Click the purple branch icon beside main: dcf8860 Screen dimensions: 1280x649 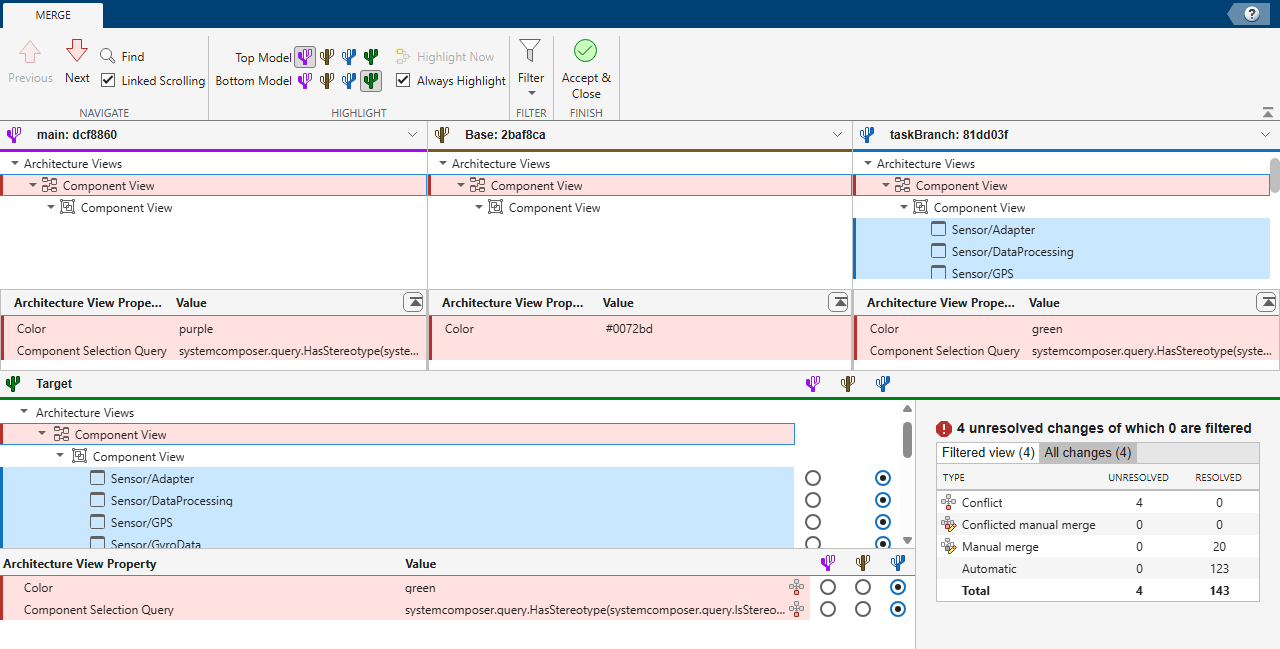[x=14, y=134]
